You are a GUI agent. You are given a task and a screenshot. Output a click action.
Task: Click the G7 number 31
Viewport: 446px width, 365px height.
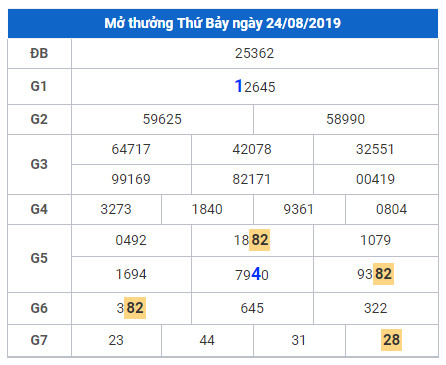click(x=298, y=340)
